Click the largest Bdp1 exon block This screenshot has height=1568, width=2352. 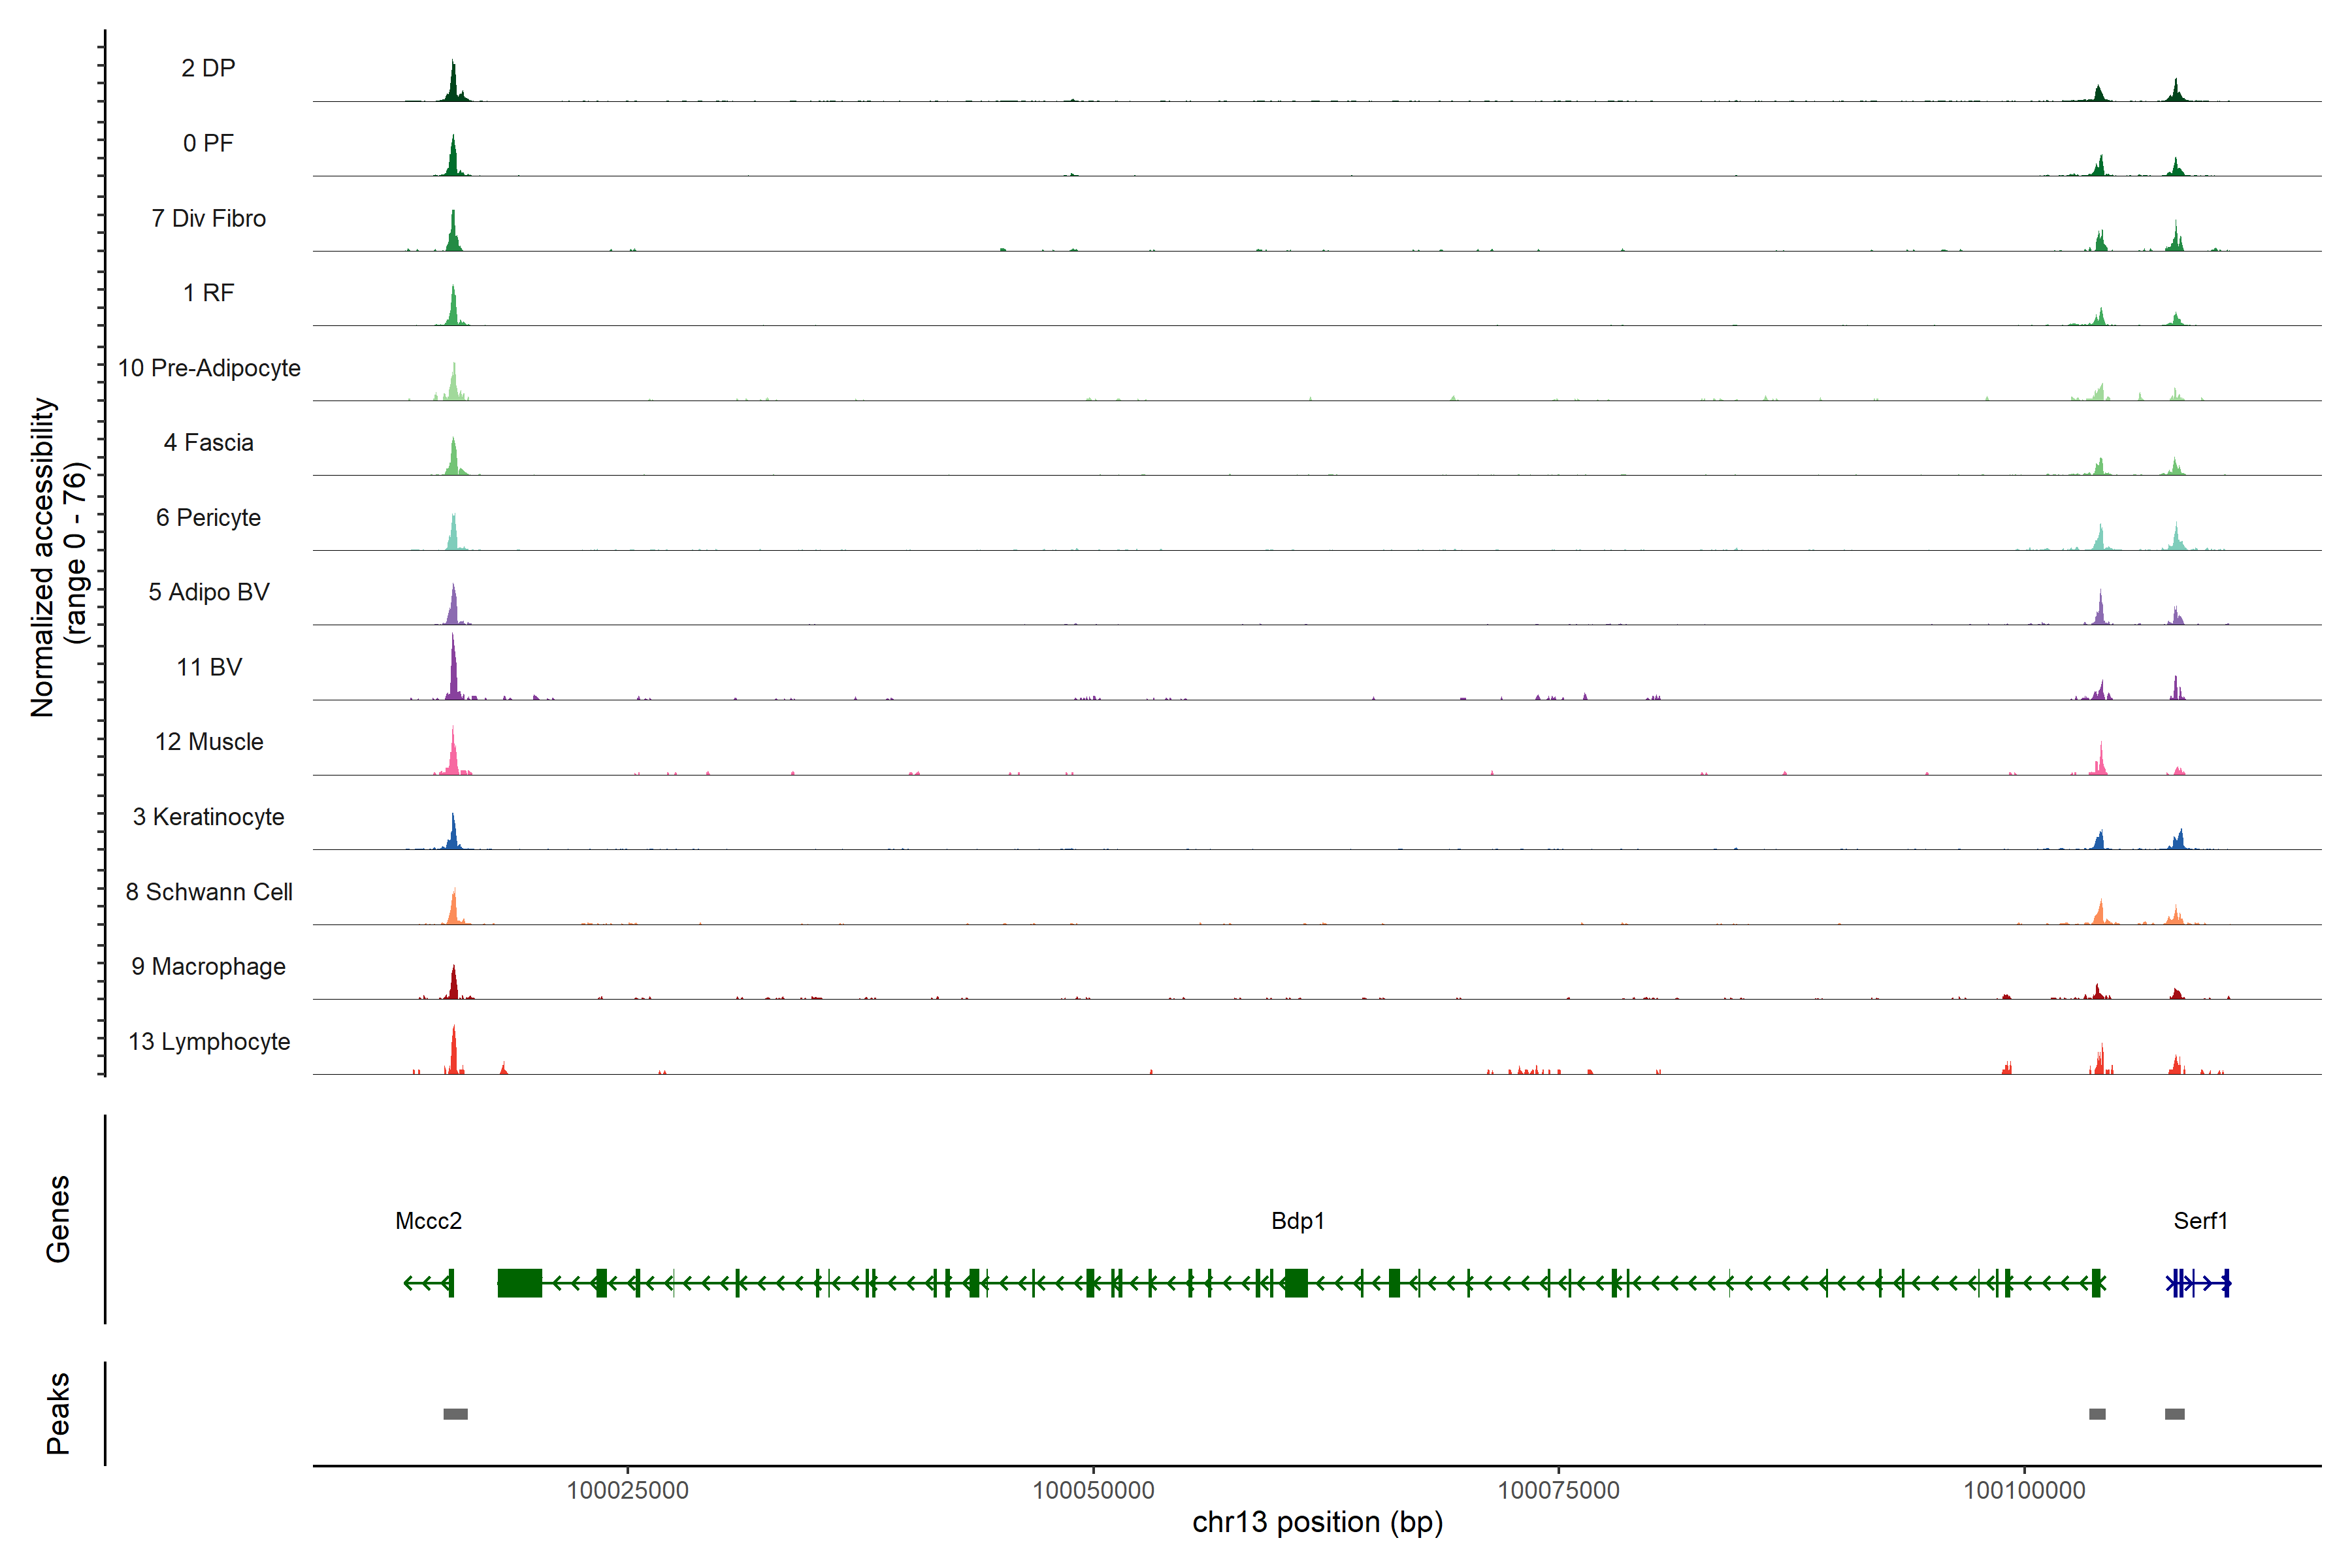tap(519, 1283)
